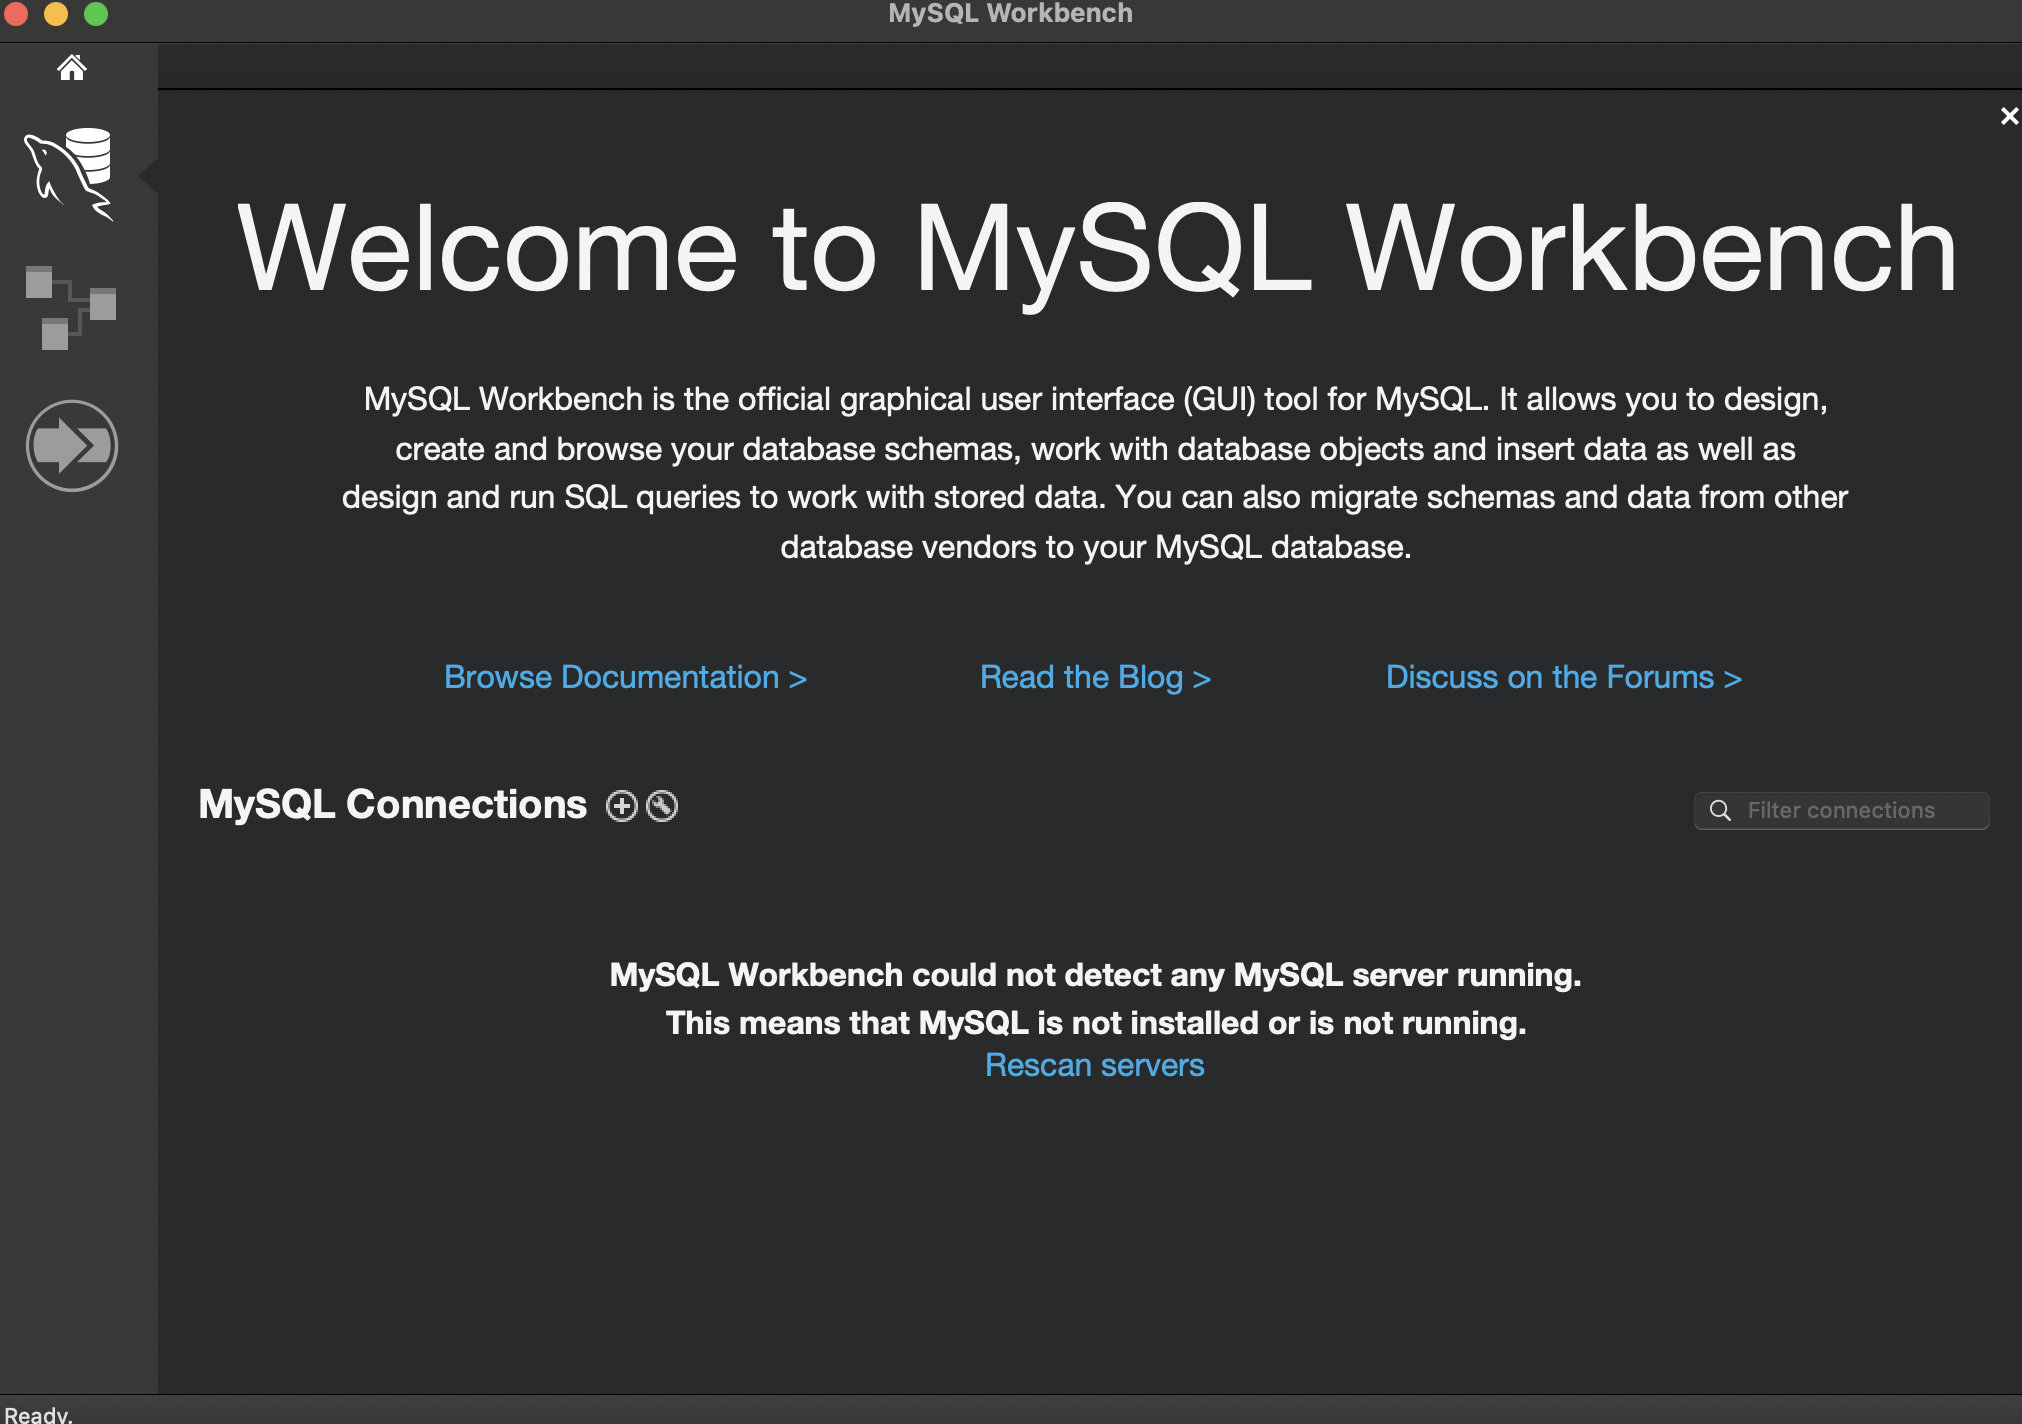Select the migration/arrow icon in sidebar

click(71, 445)
